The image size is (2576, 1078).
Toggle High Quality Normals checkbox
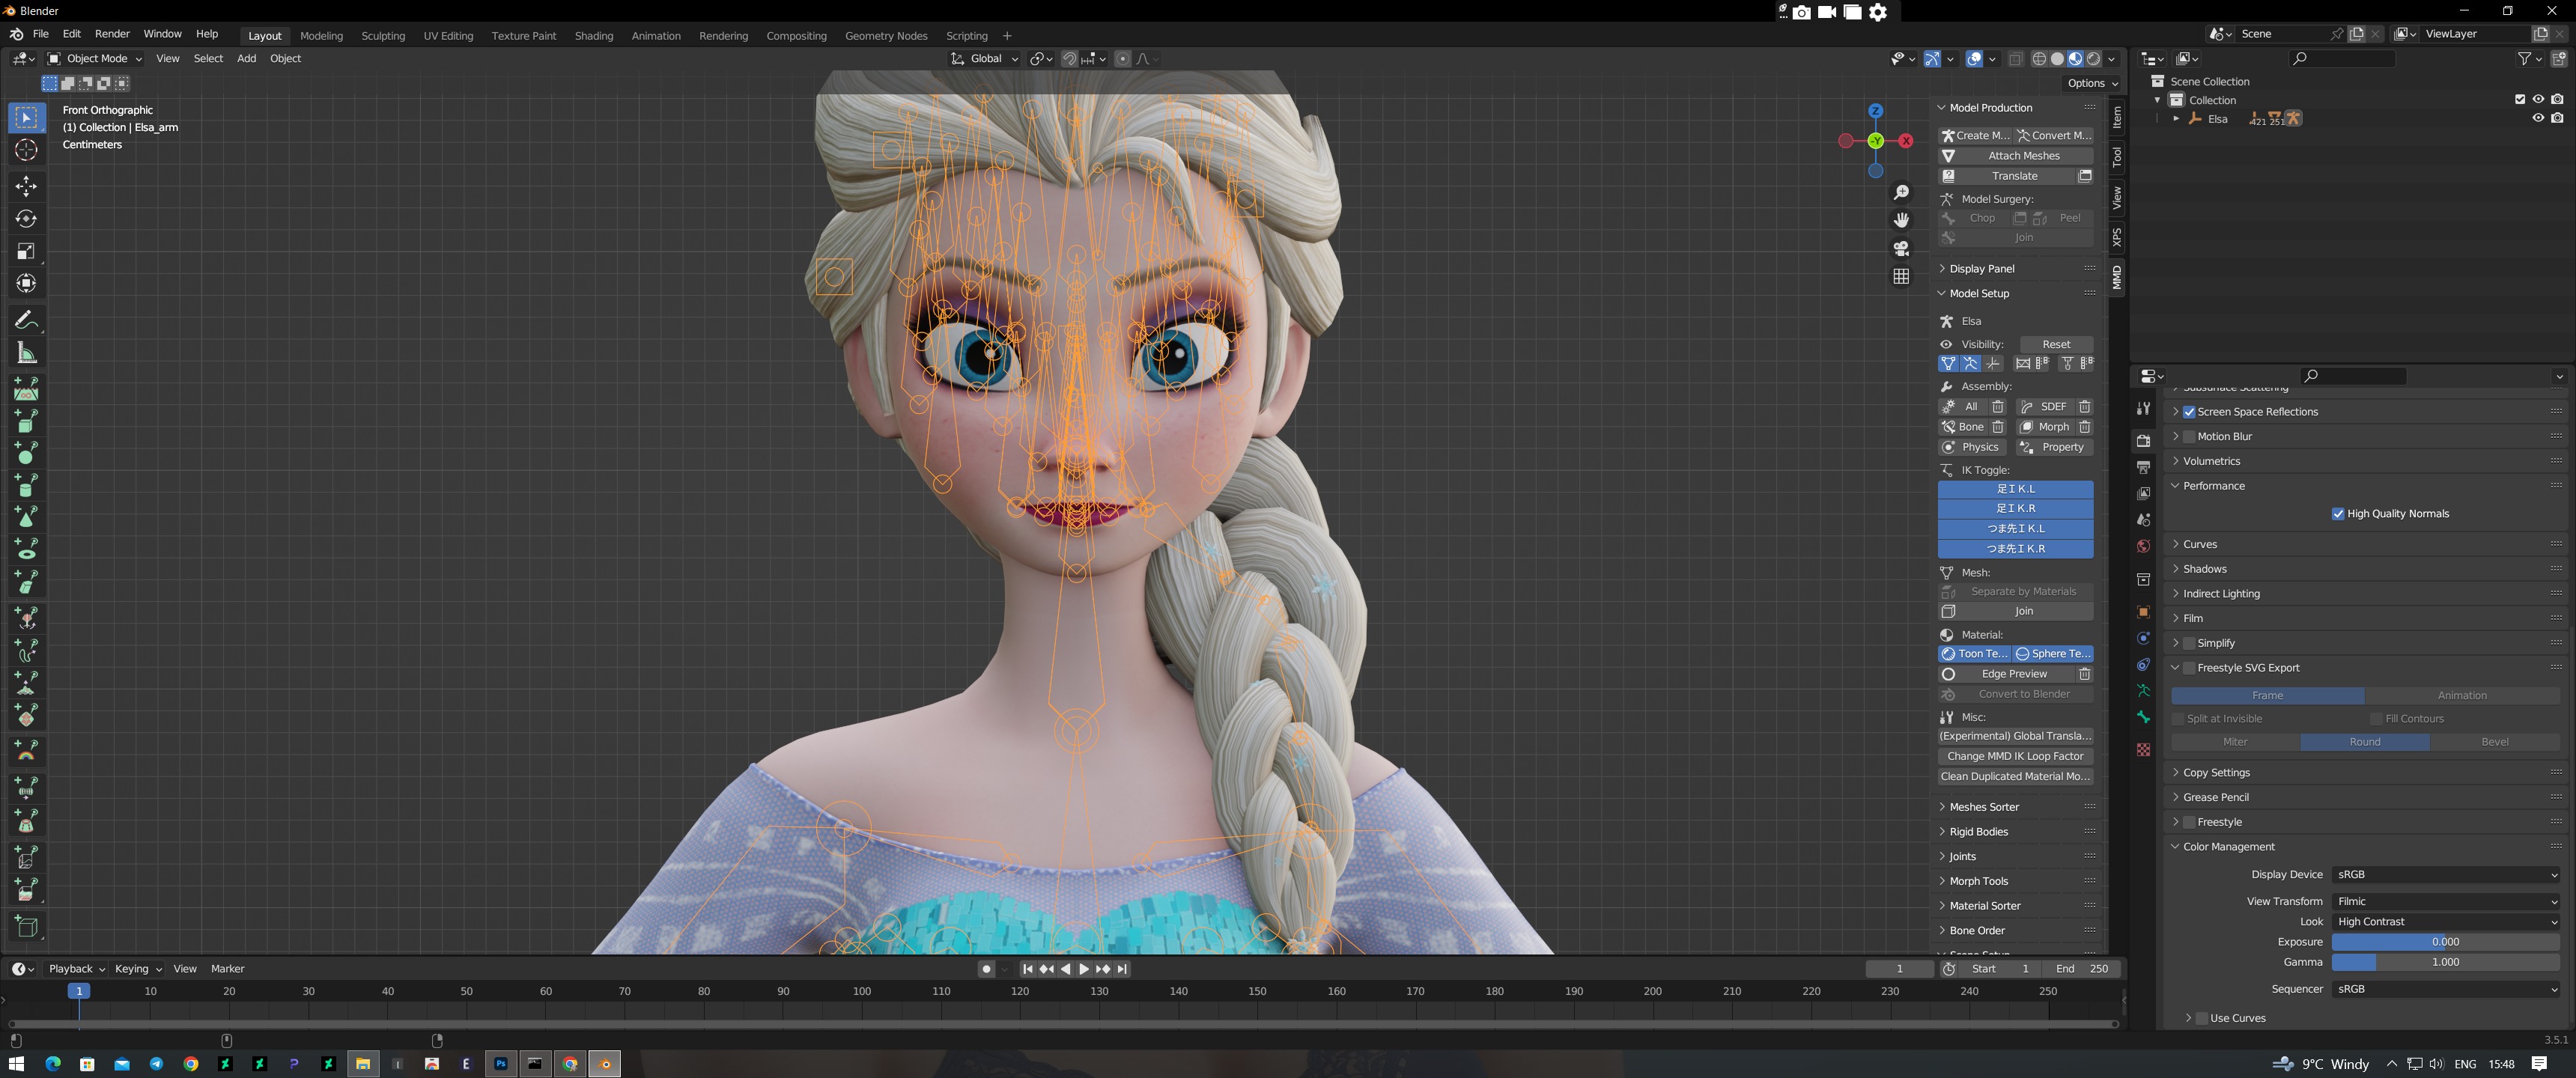tap(2338, 514)
